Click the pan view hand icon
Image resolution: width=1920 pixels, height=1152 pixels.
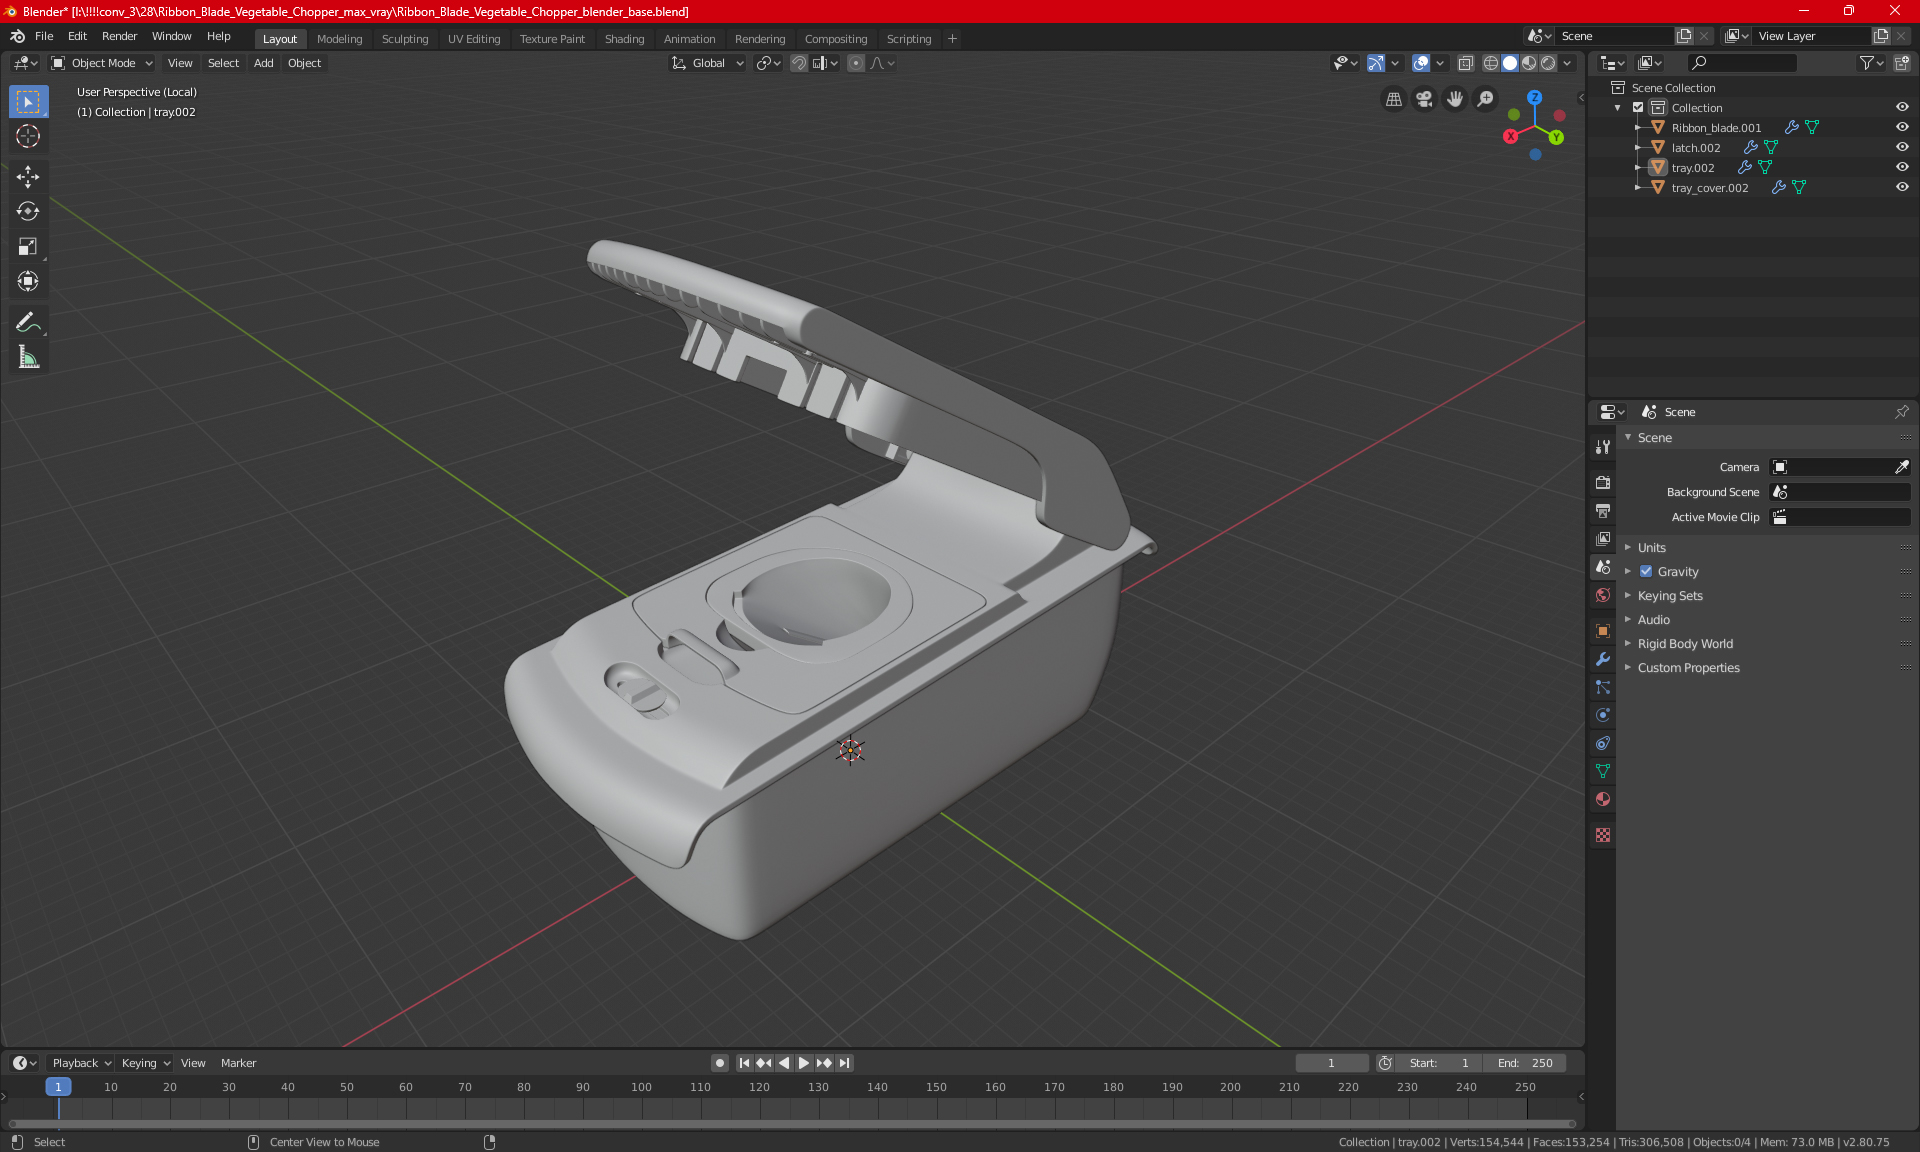coord(1455,99)
